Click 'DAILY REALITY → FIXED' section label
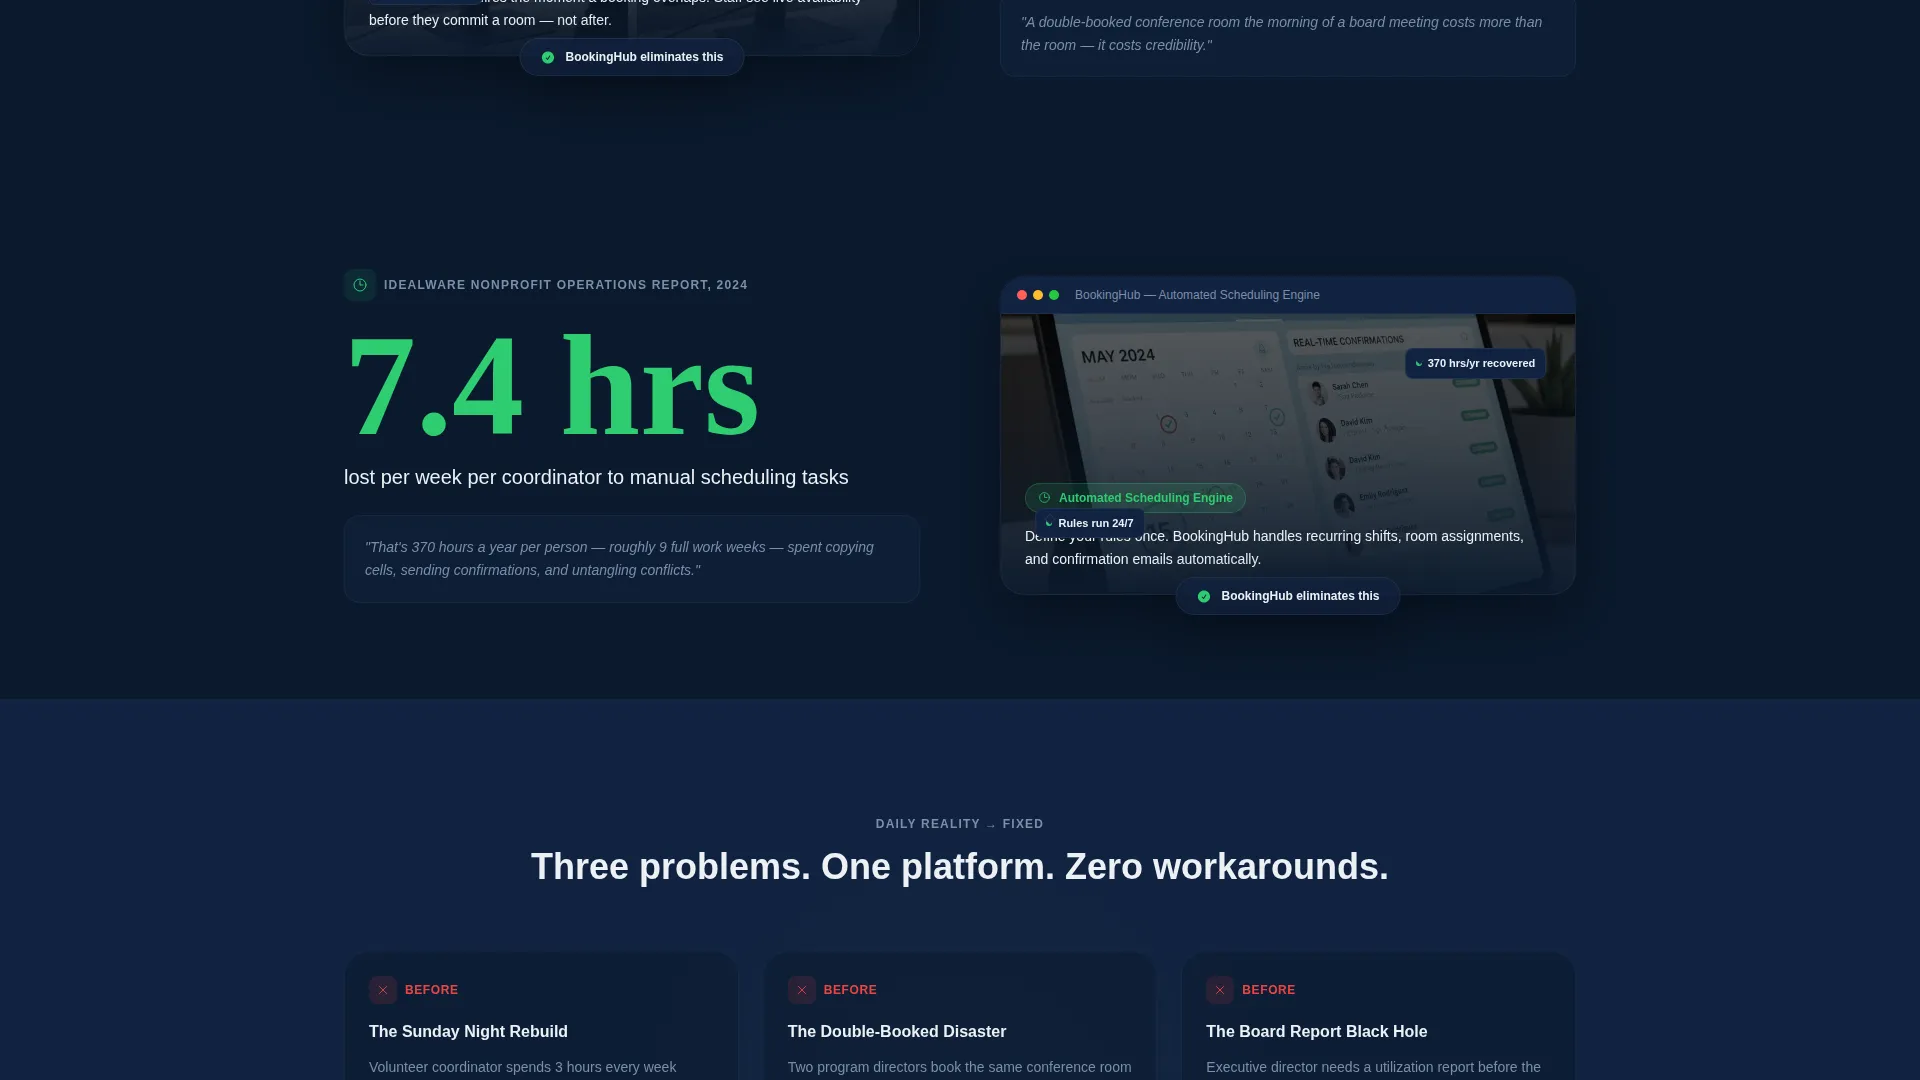1920x1080 pixels. pyautogui.click(x=960, y=825)
